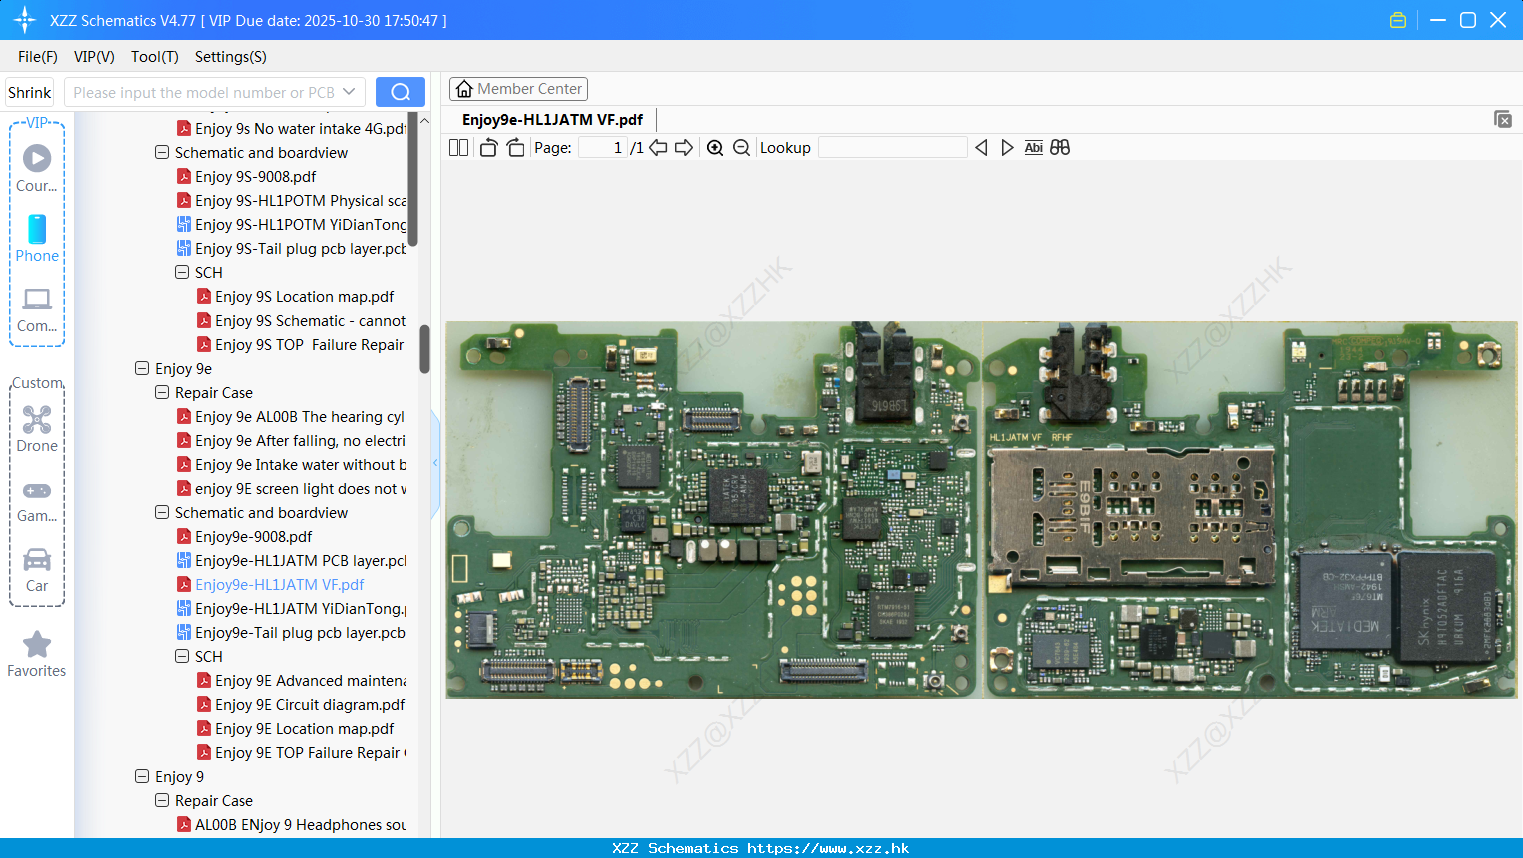The width and height of the screenshot is (1523, 858).
Task: Open the Member Center
Action: coord(518,89)
